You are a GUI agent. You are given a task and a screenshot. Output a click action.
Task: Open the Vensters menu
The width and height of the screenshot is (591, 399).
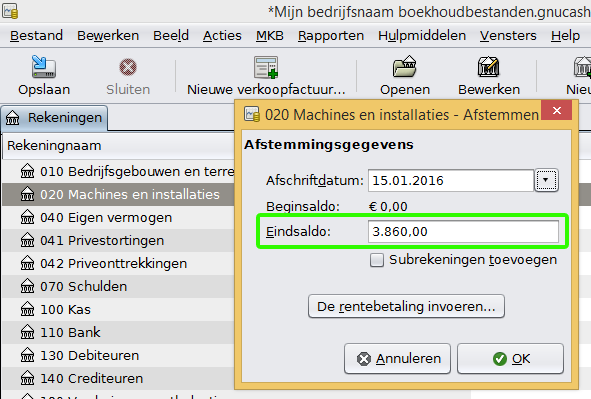coord(508,35)
